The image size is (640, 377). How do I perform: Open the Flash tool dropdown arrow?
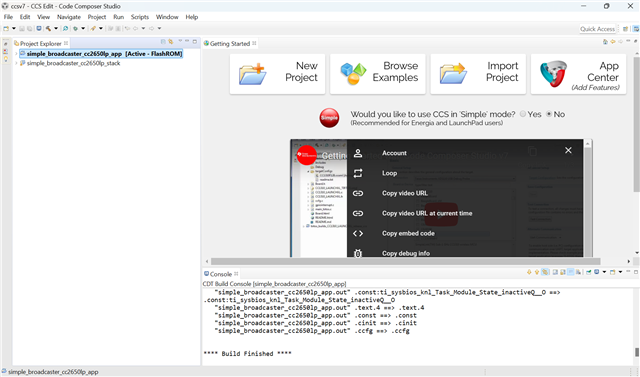[101, 29]
